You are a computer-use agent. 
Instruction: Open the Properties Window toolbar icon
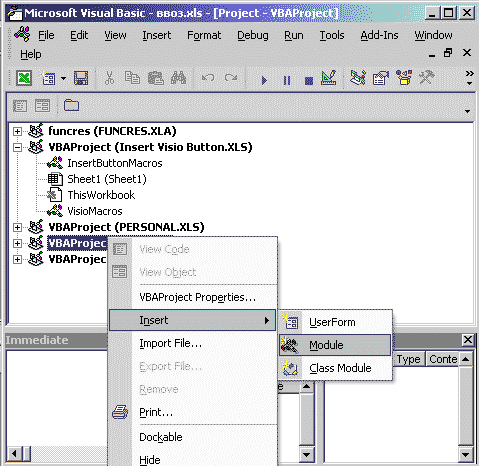381,78
